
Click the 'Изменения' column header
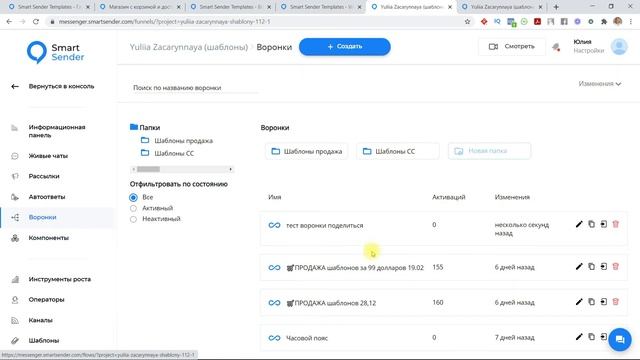[512, 197]
